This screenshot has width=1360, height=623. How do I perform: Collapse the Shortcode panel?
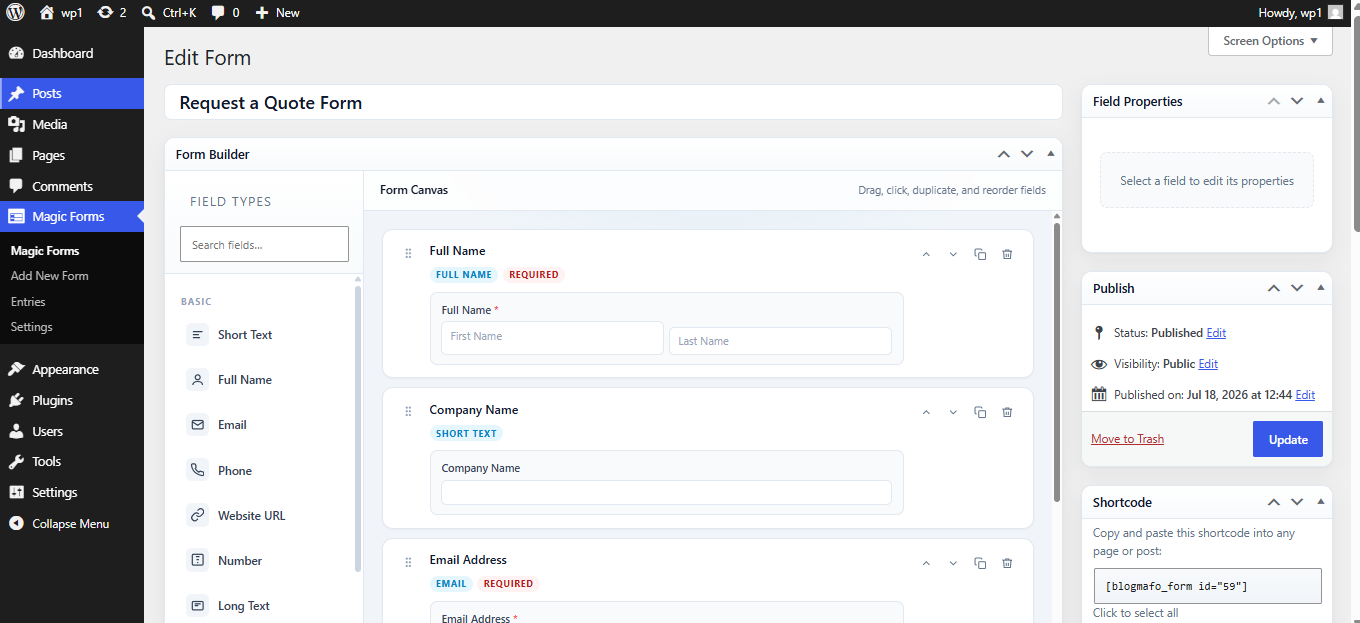point(1320,502)
